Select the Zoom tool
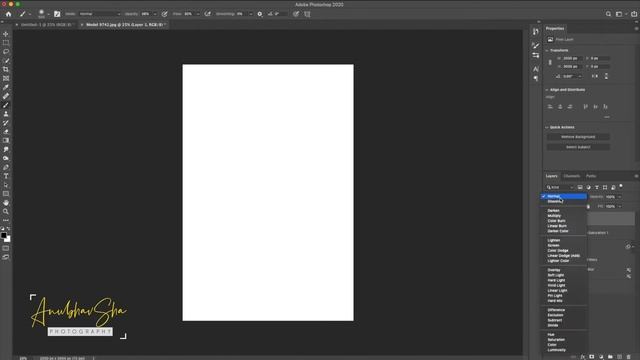This screenshot has height=360, width=640. 6,211
